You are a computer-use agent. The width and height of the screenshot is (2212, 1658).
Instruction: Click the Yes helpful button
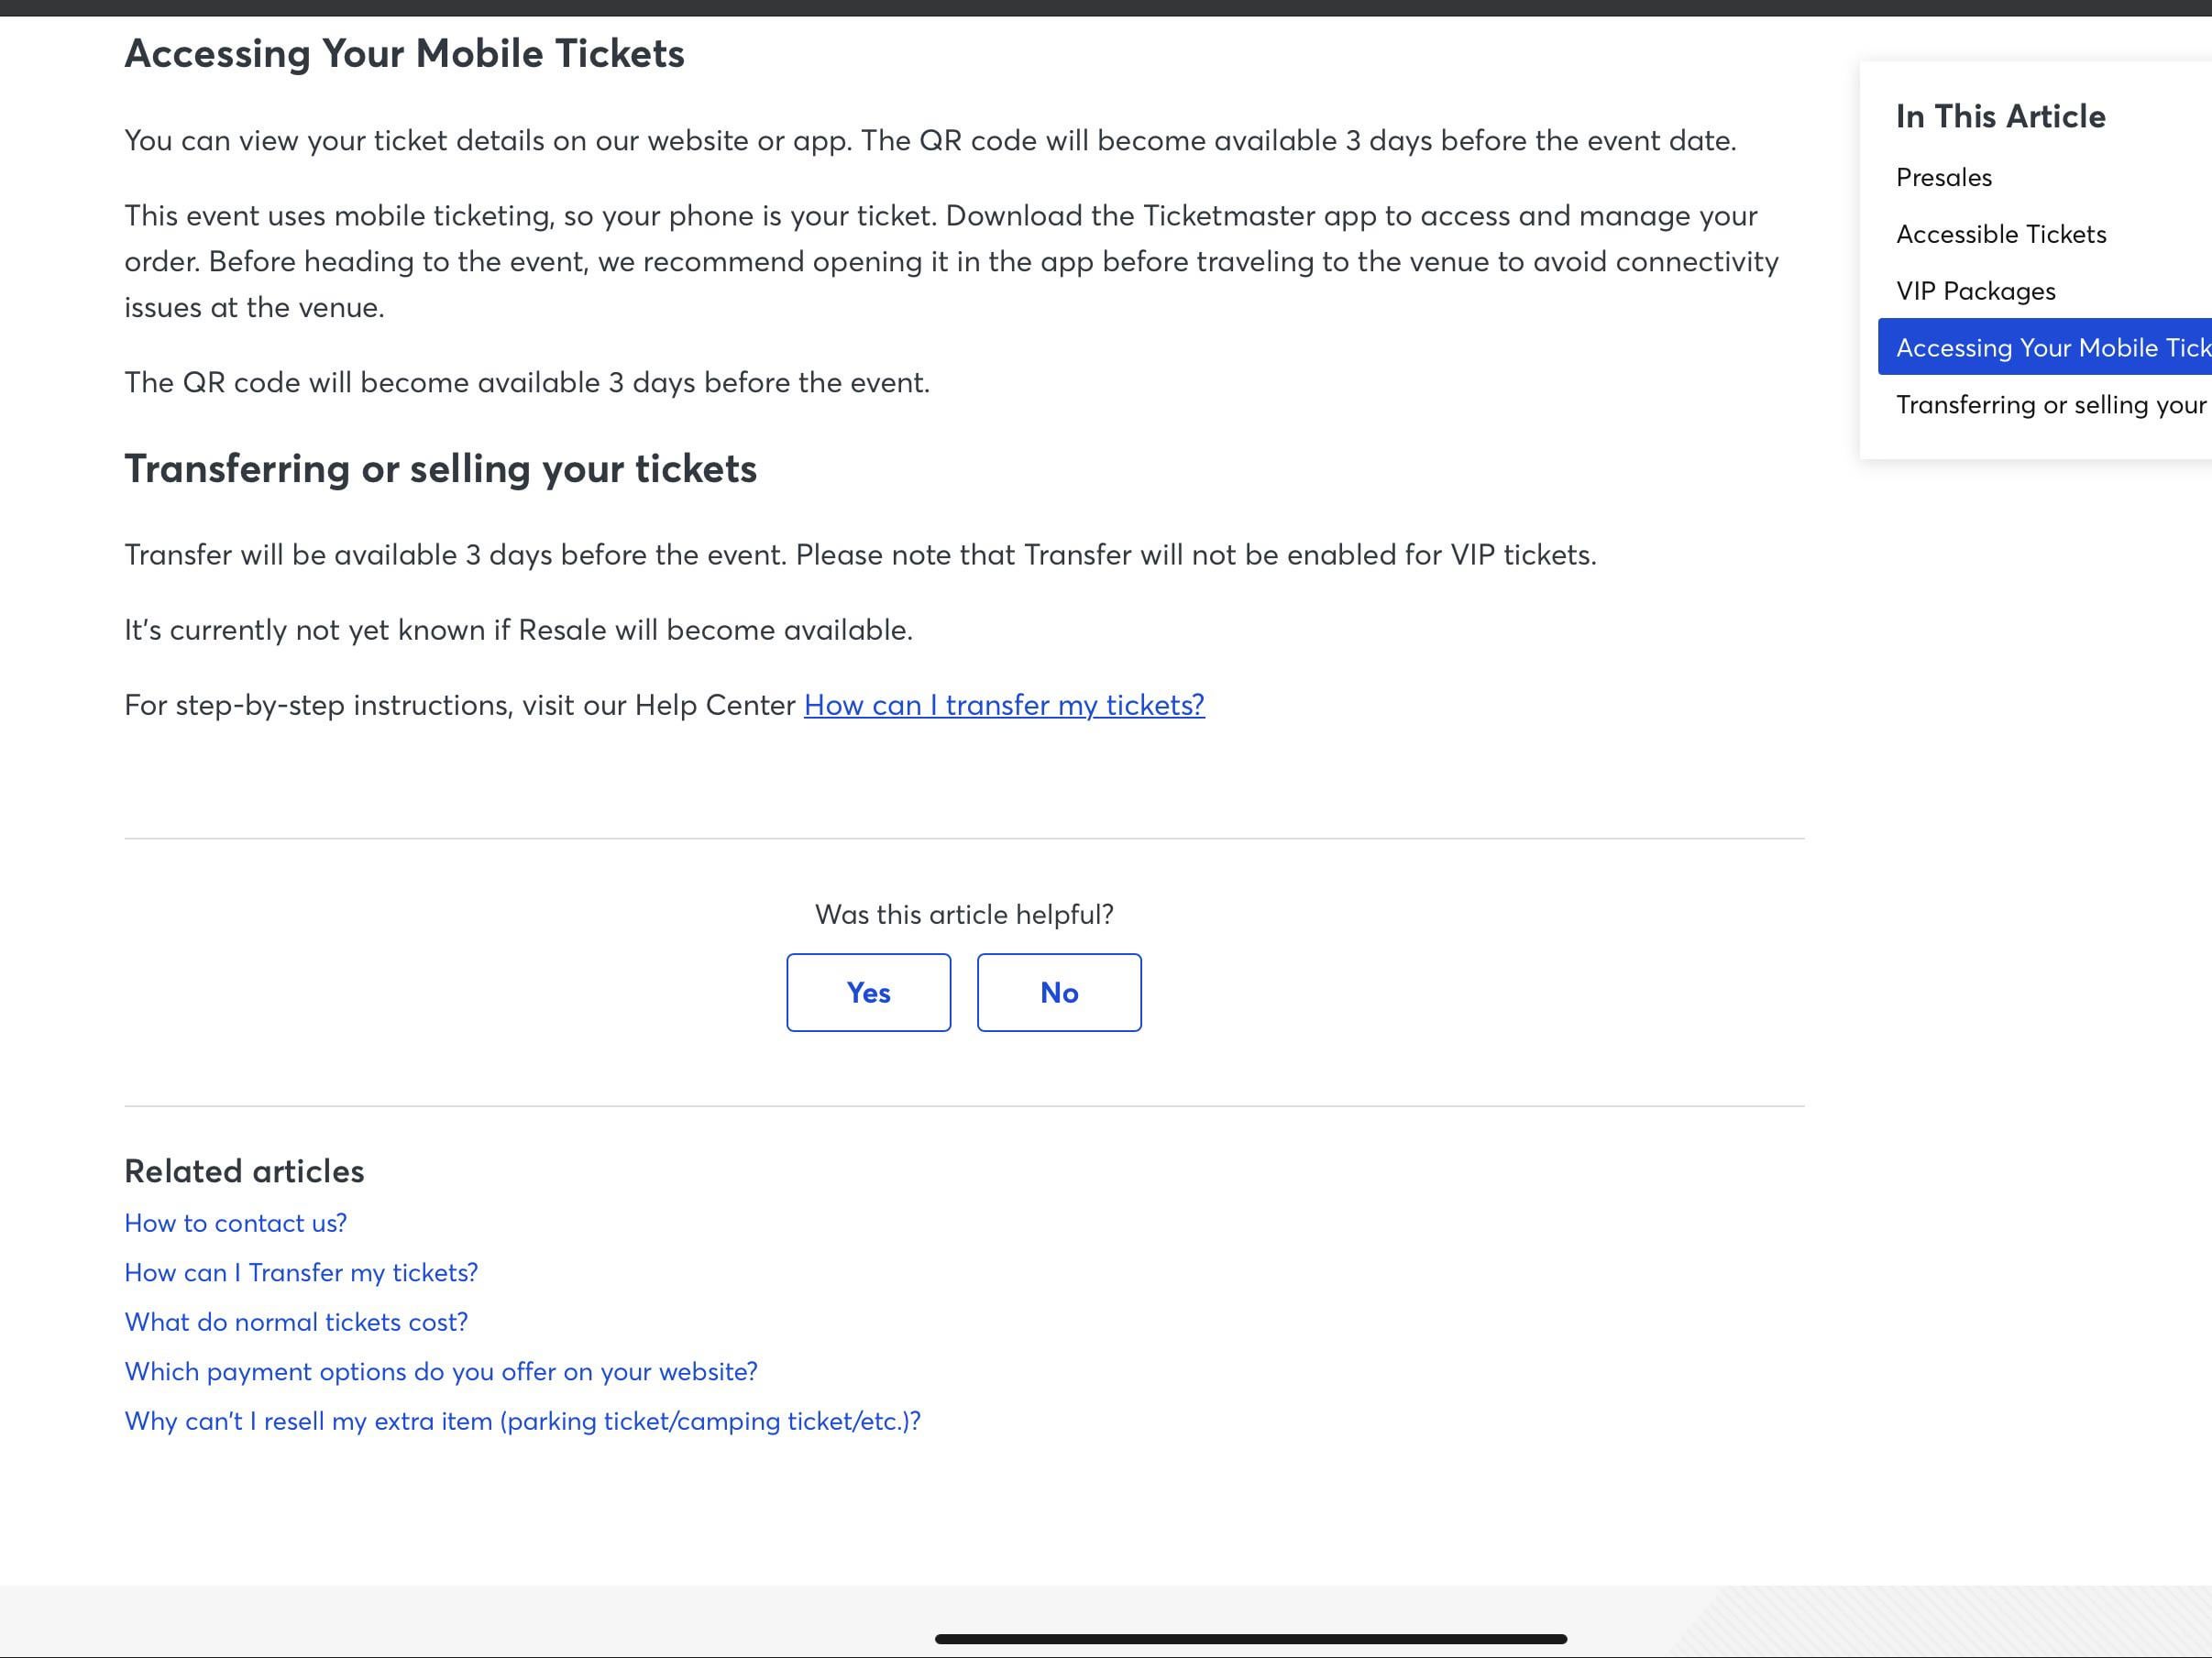tap(868, 992)
